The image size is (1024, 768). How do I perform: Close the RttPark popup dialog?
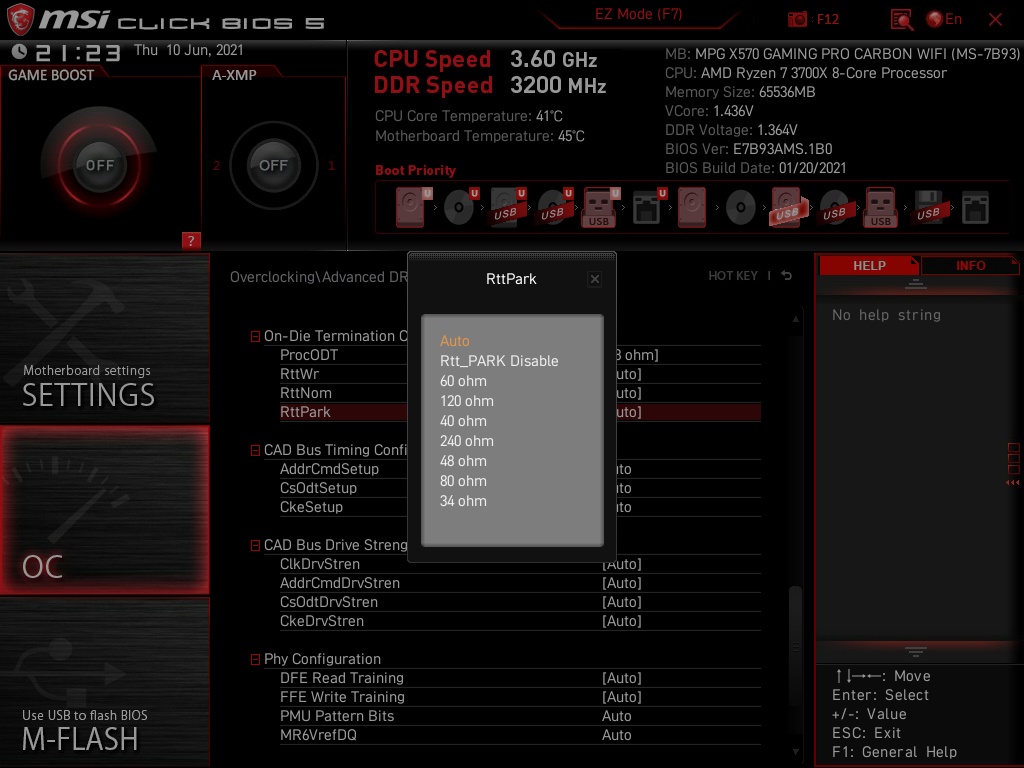point(594,280)
